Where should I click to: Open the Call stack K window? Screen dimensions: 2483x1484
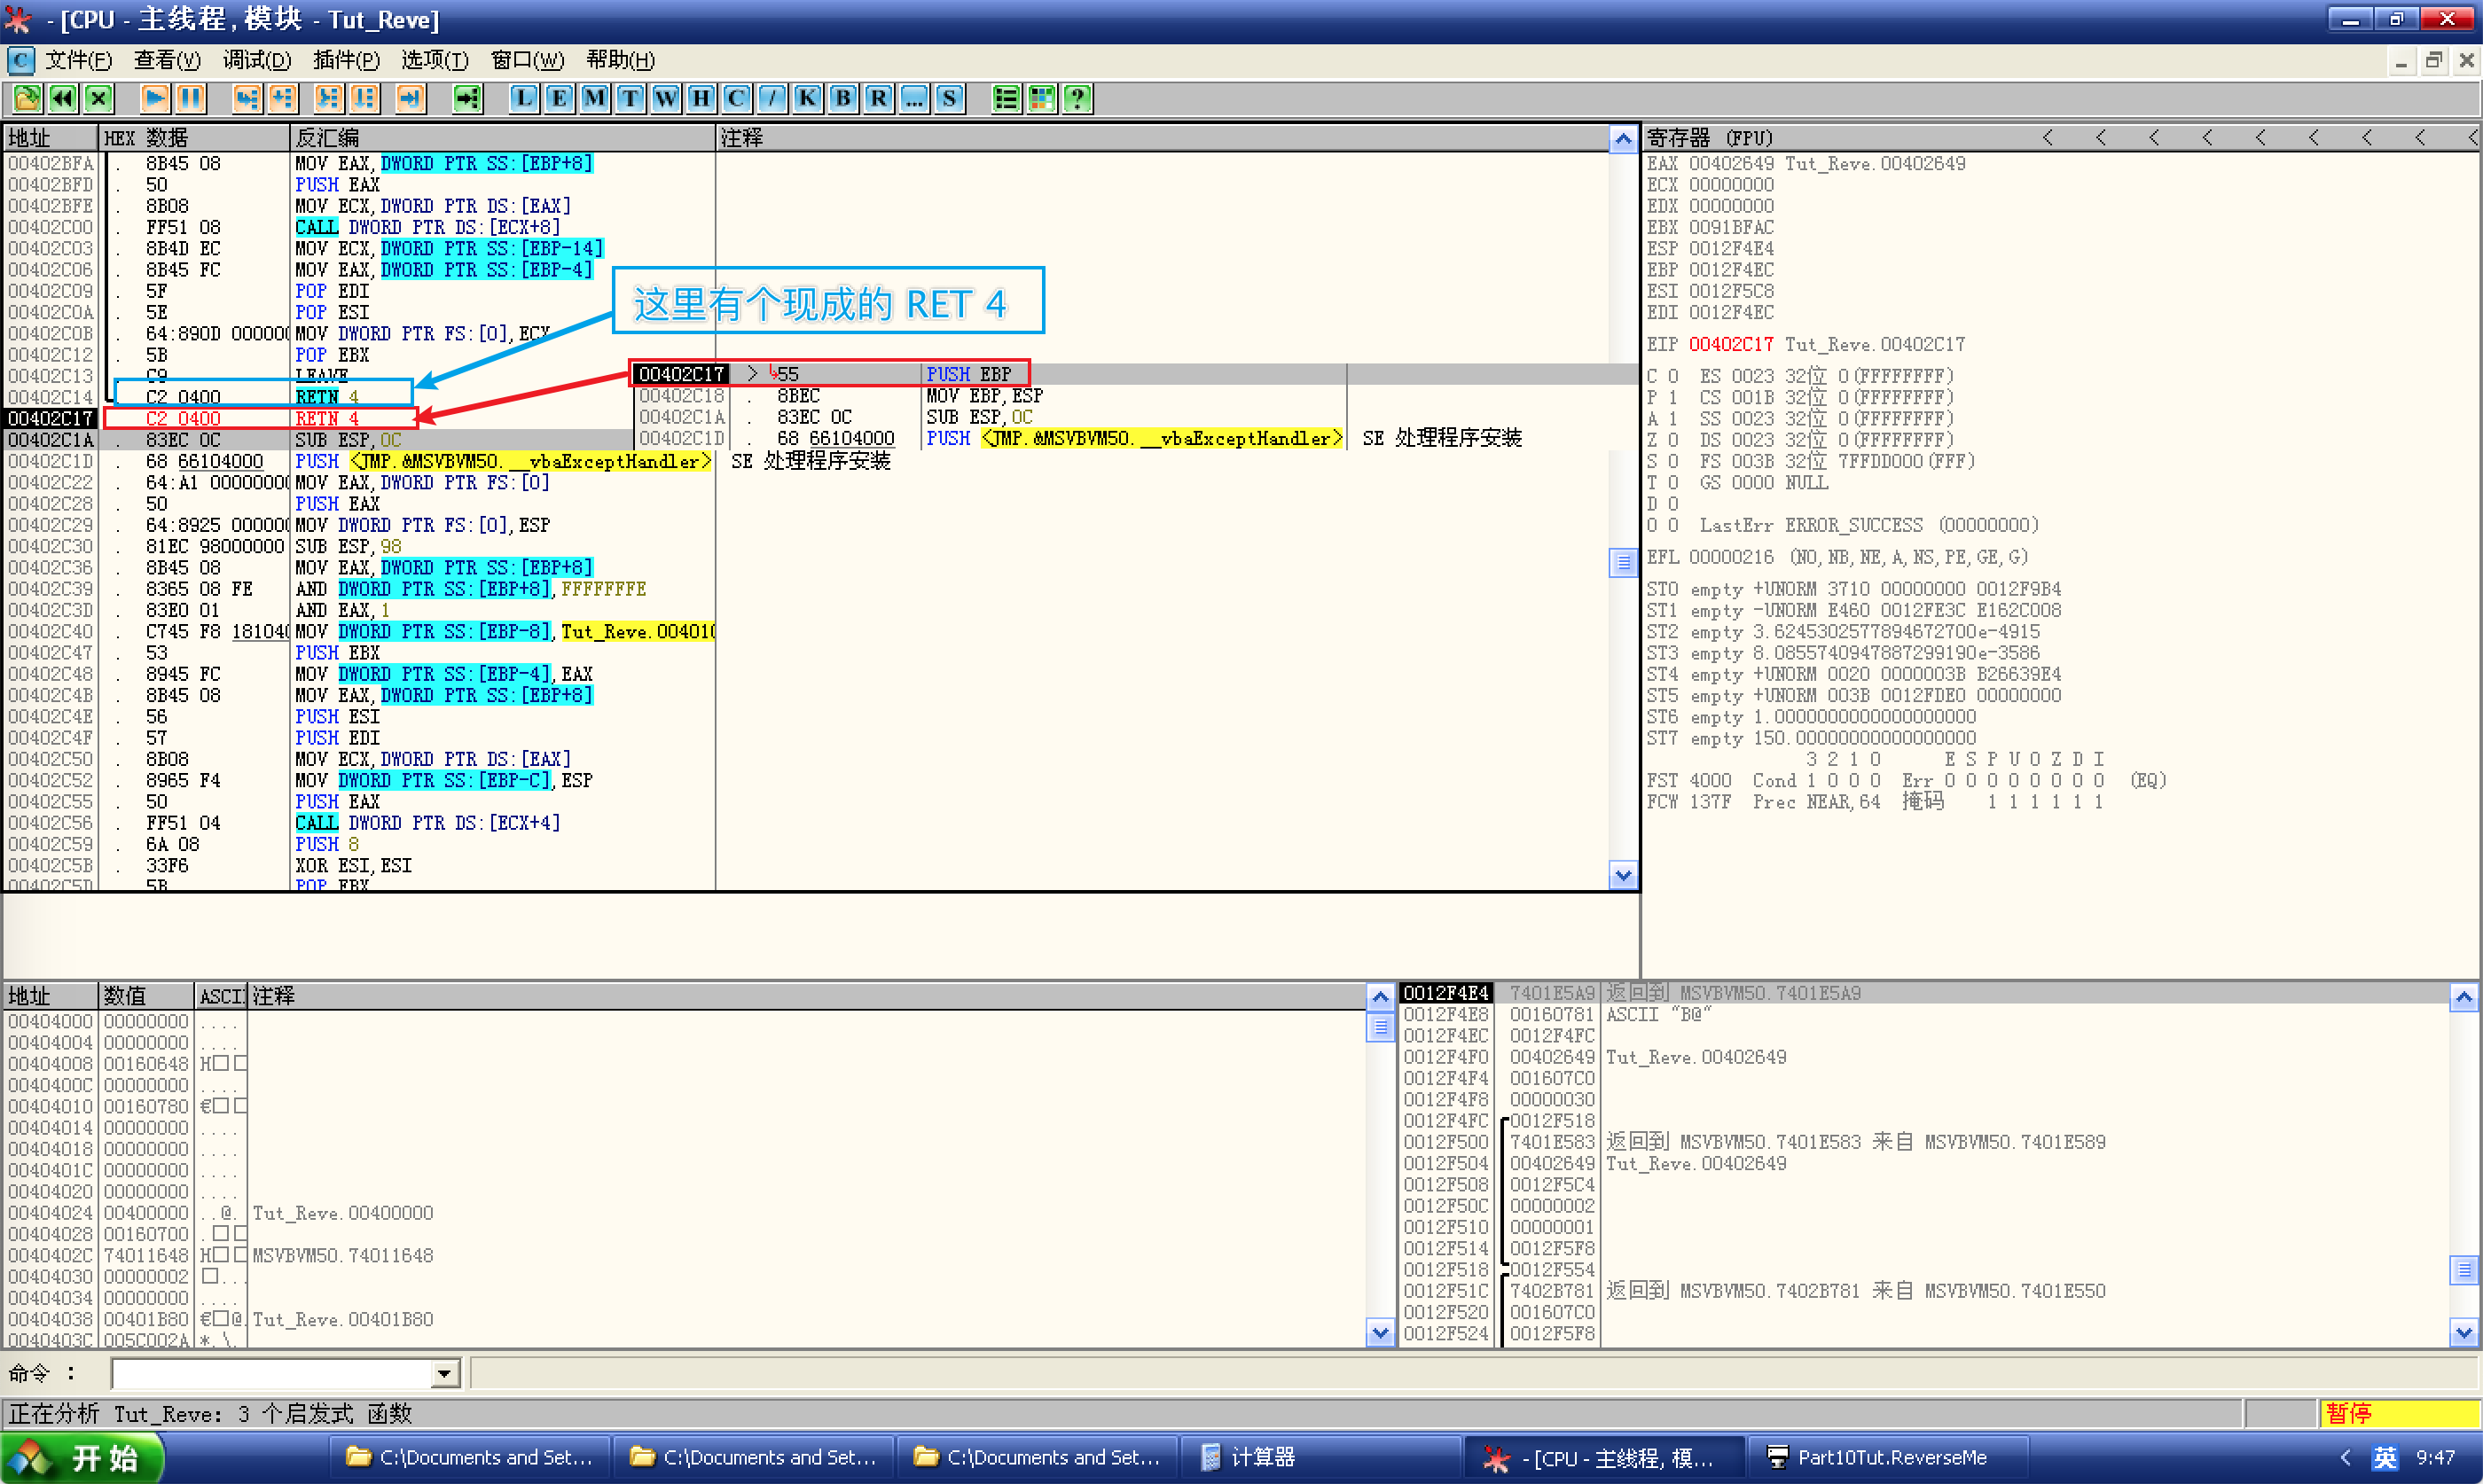pos(807,98)
